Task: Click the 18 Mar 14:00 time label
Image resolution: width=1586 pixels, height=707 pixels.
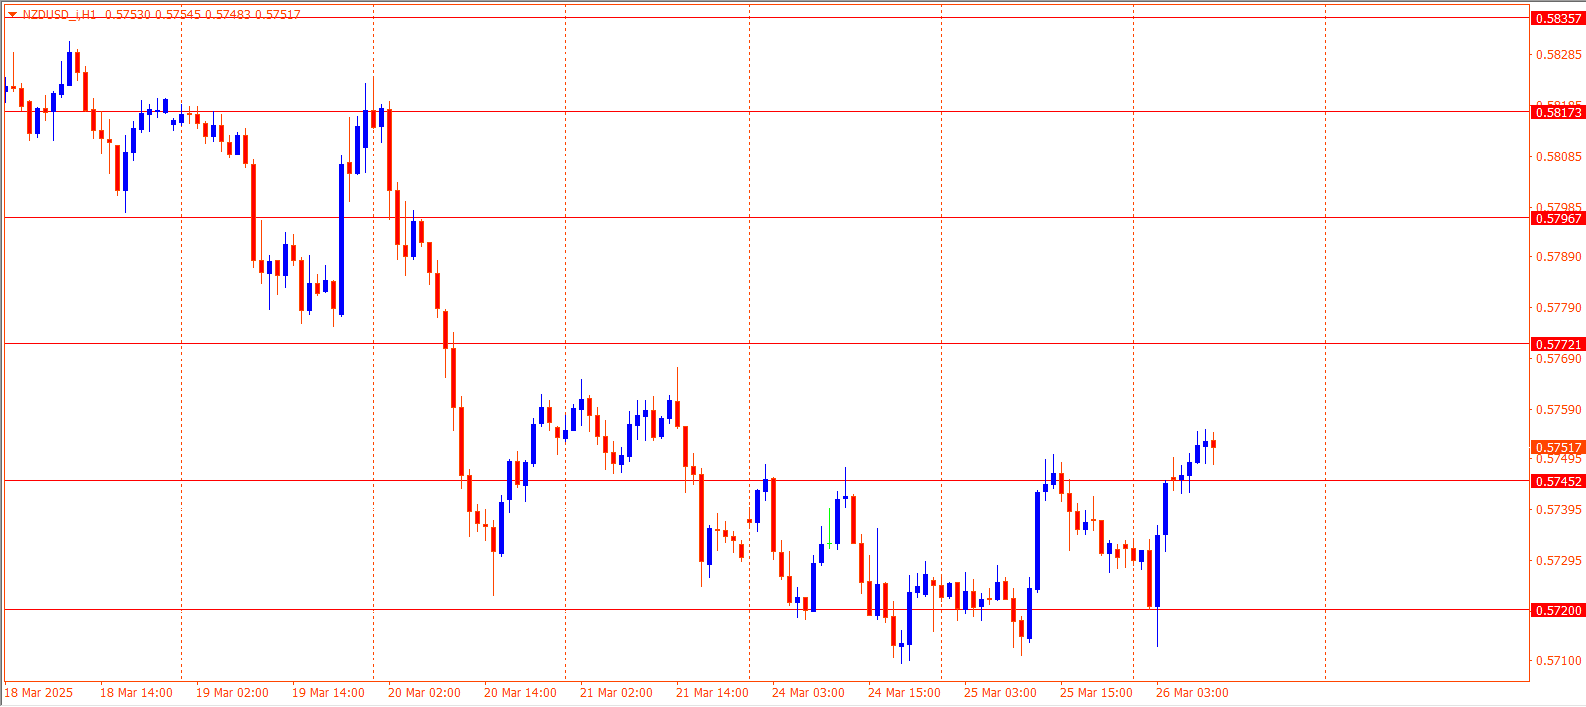Action: [136, 692]
